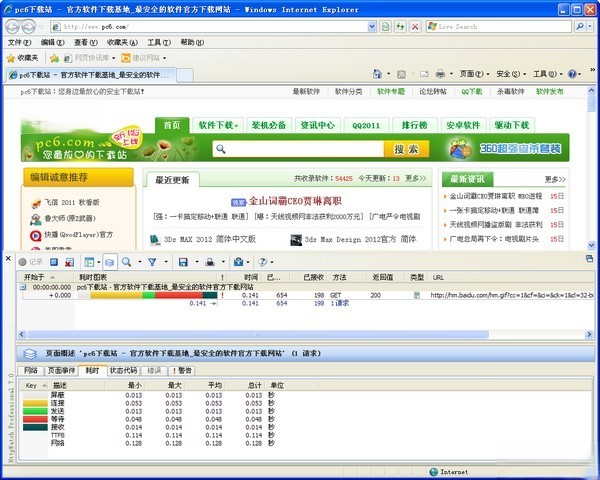This screenshot has width=600, height=480.
Task: Click the IE Read mail icon
Action: click(424, 74)
